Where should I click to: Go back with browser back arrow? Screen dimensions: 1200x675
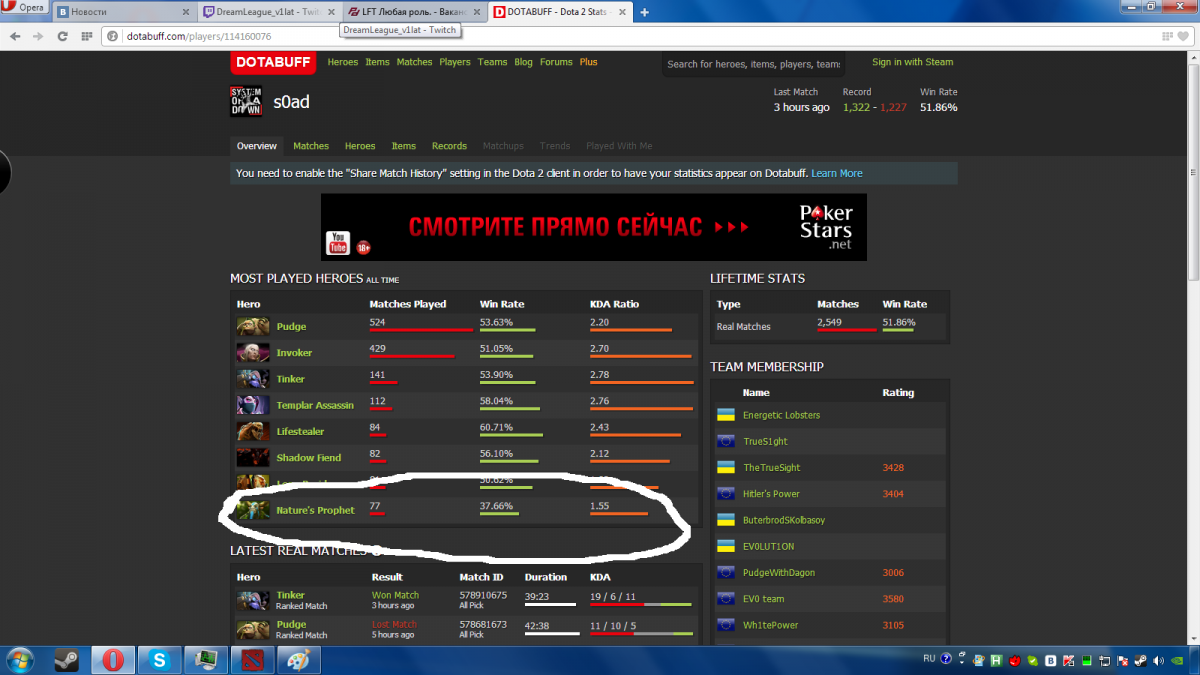(15, 36)
